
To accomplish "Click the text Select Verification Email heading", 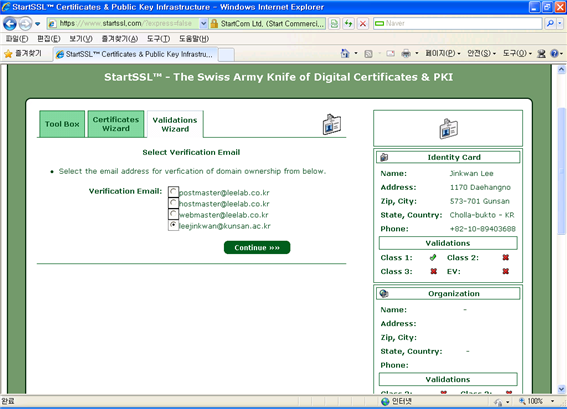I will [191, 152].
